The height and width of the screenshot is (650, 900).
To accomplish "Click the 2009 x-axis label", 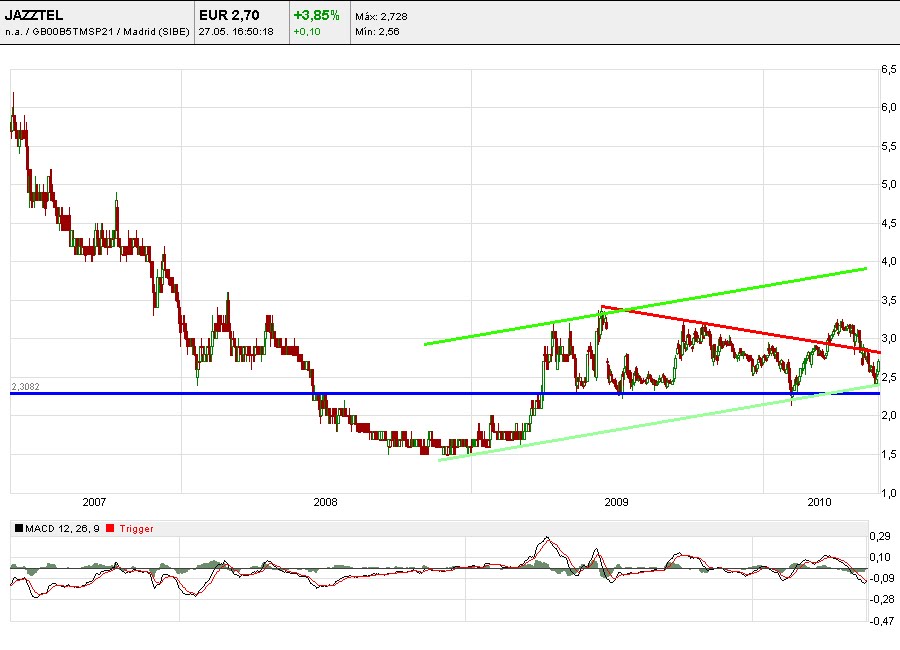I will [616, 502].
